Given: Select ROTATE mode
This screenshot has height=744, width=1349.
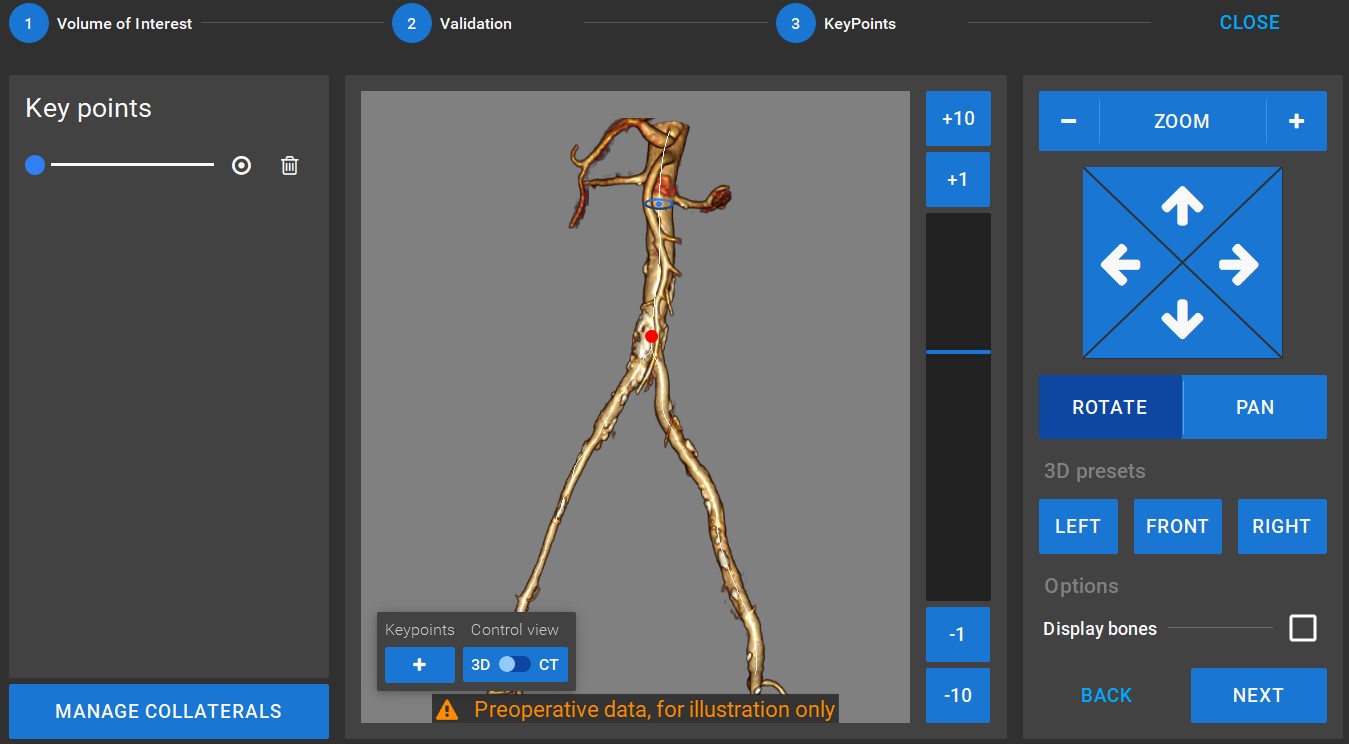Looking at the screenshot, I should 1109,407.
